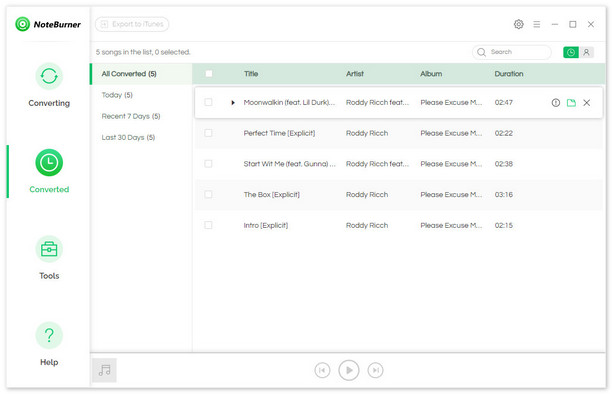
Task: Select All Converted (5) filter
Action: pyautogui.click(x=141, y=74)
